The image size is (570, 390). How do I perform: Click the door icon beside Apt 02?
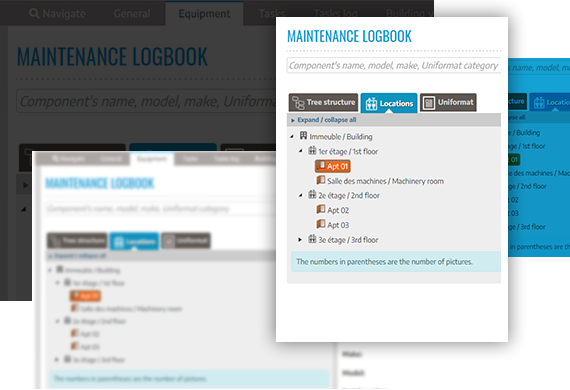321,209
